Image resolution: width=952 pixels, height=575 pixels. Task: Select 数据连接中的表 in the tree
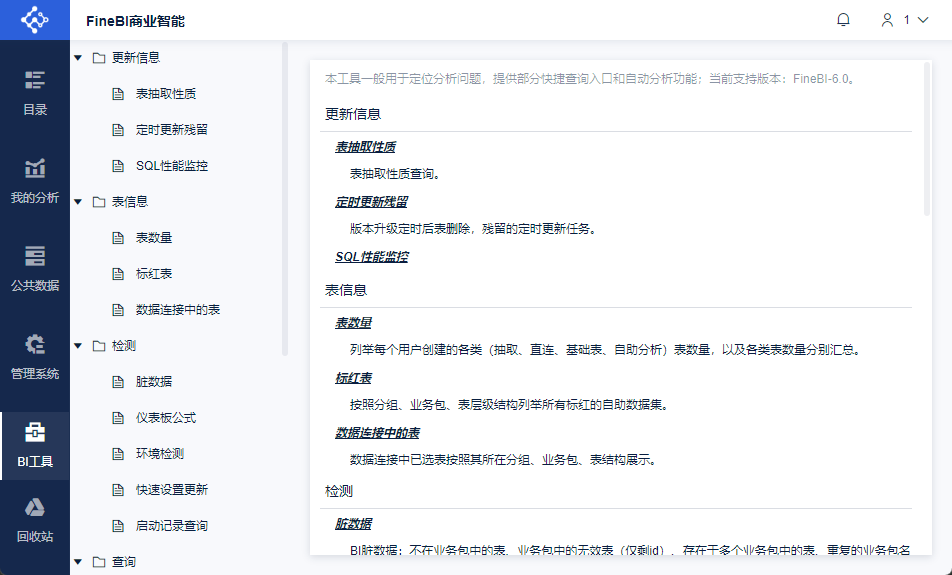178,310
